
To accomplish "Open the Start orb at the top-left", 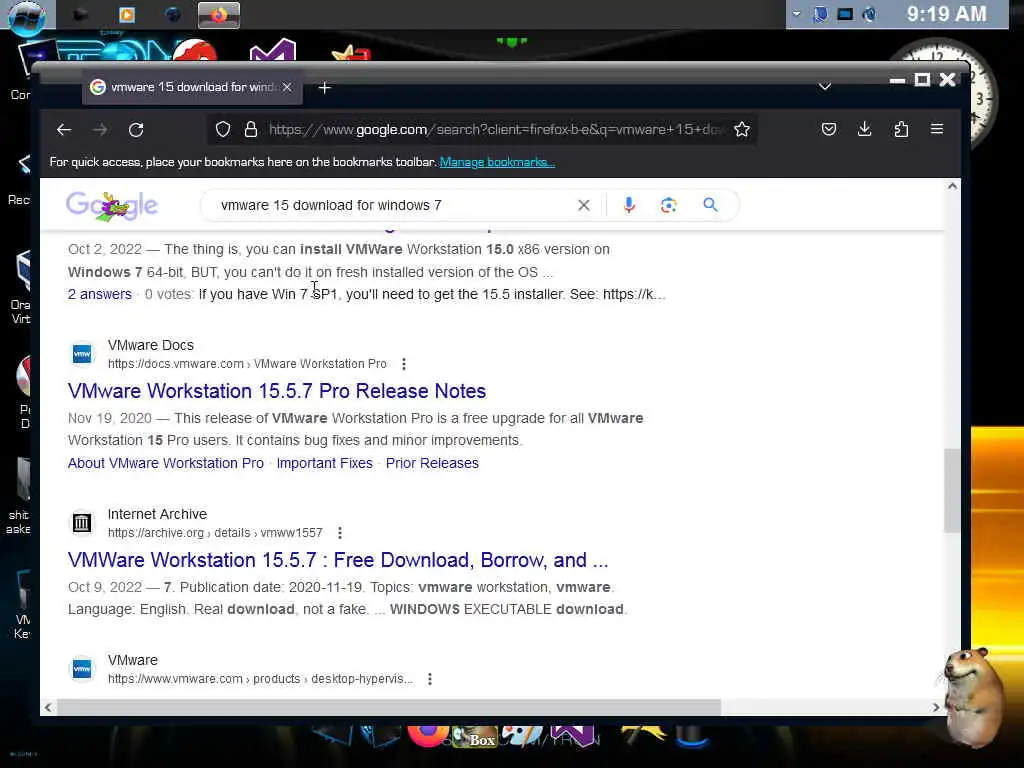I will pos(26,16).
